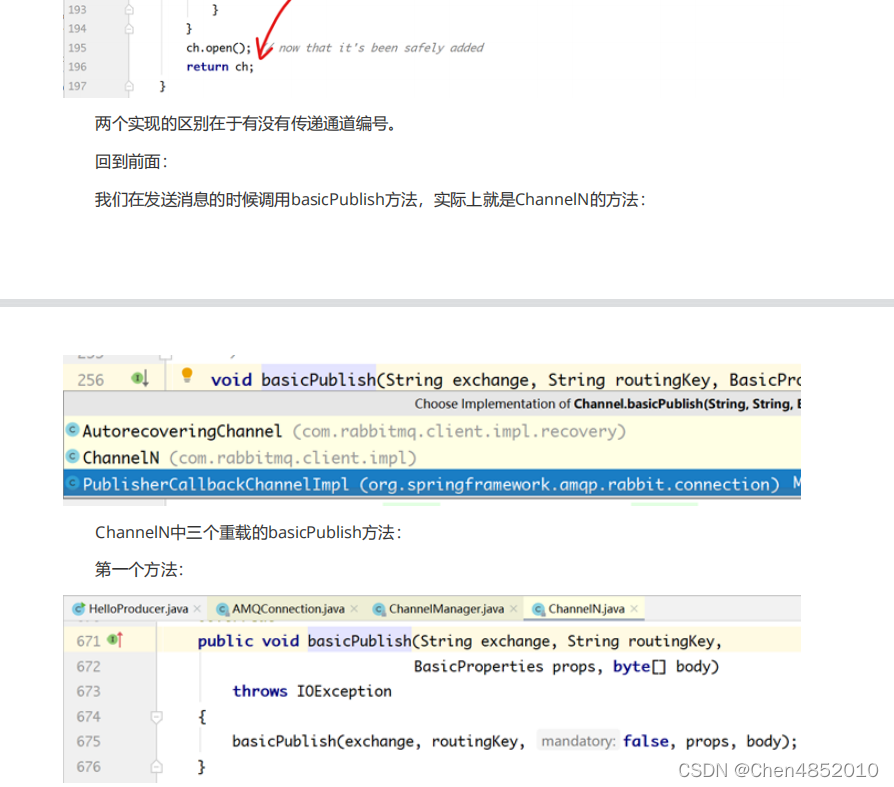Click the AMQConnection.java file icon
Screen dimensions: 894x787
click(x=222, y=609)
